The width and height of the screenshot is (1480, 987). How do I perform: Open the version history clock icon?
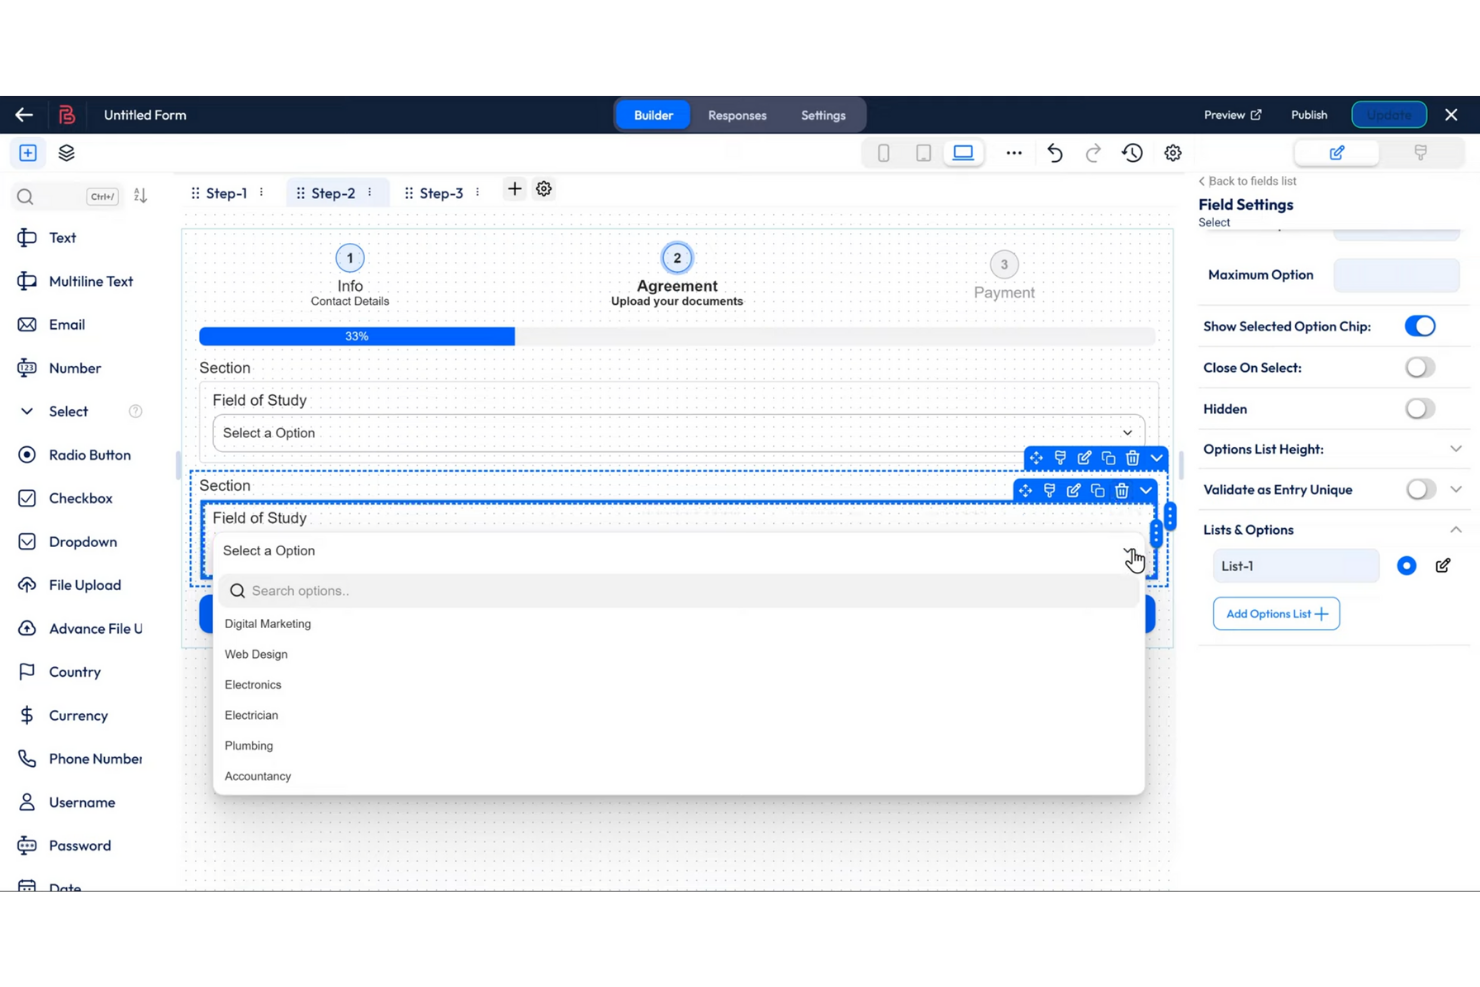pos(1132,153)
